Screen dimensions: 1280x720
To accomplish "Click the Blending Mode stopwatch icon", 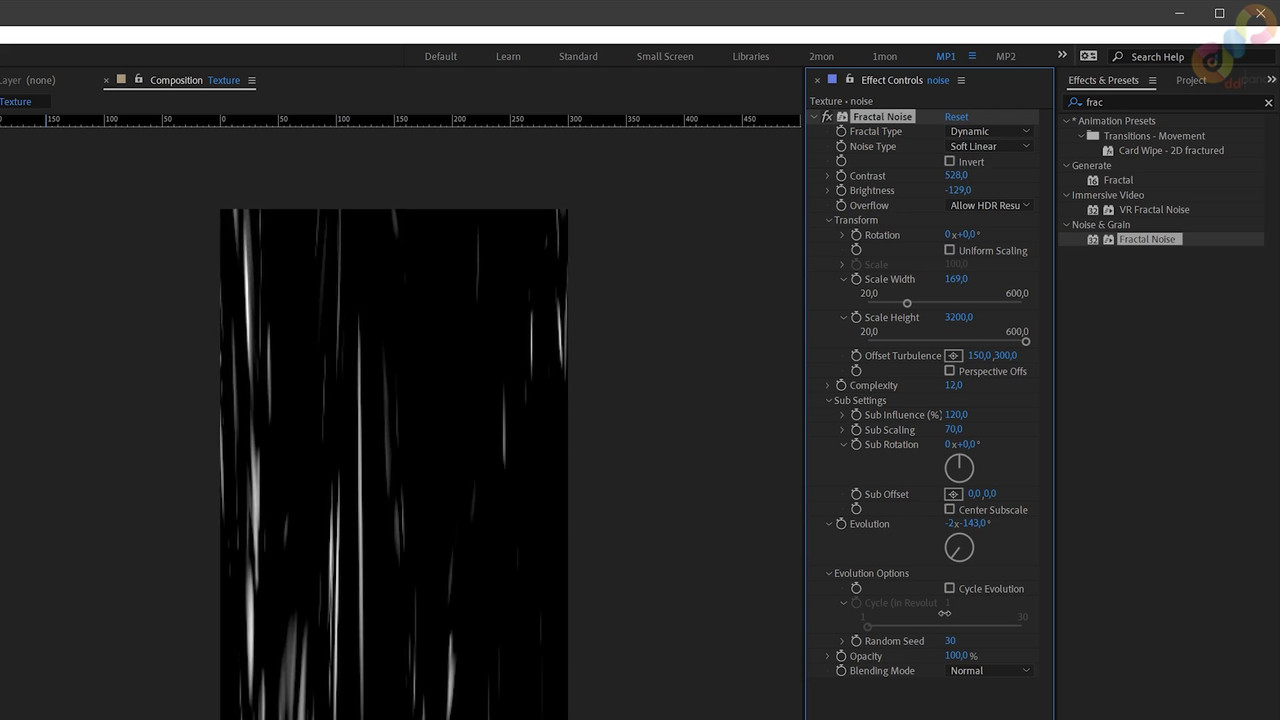I will 841,671.
